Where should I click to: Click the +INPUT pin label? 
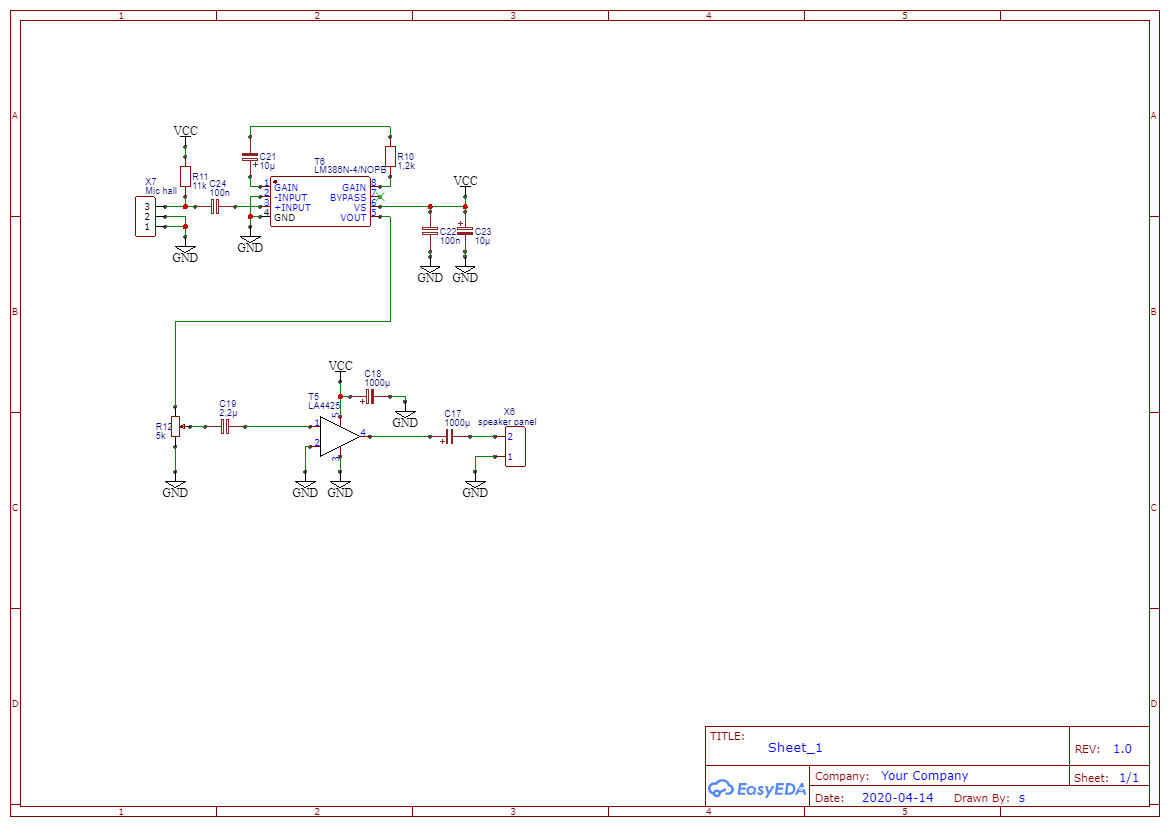292,207
